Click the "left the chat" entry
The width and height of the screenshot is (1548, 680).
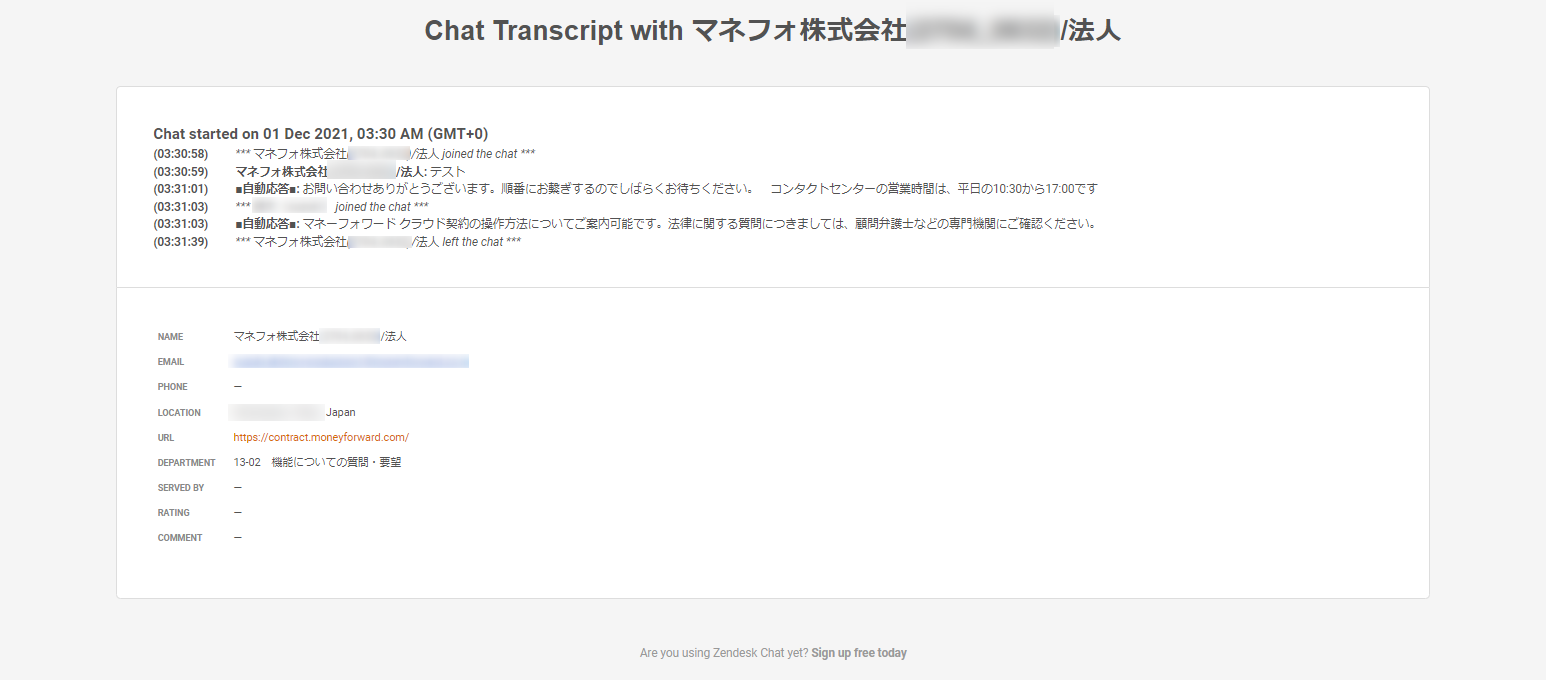click(378, 242)
